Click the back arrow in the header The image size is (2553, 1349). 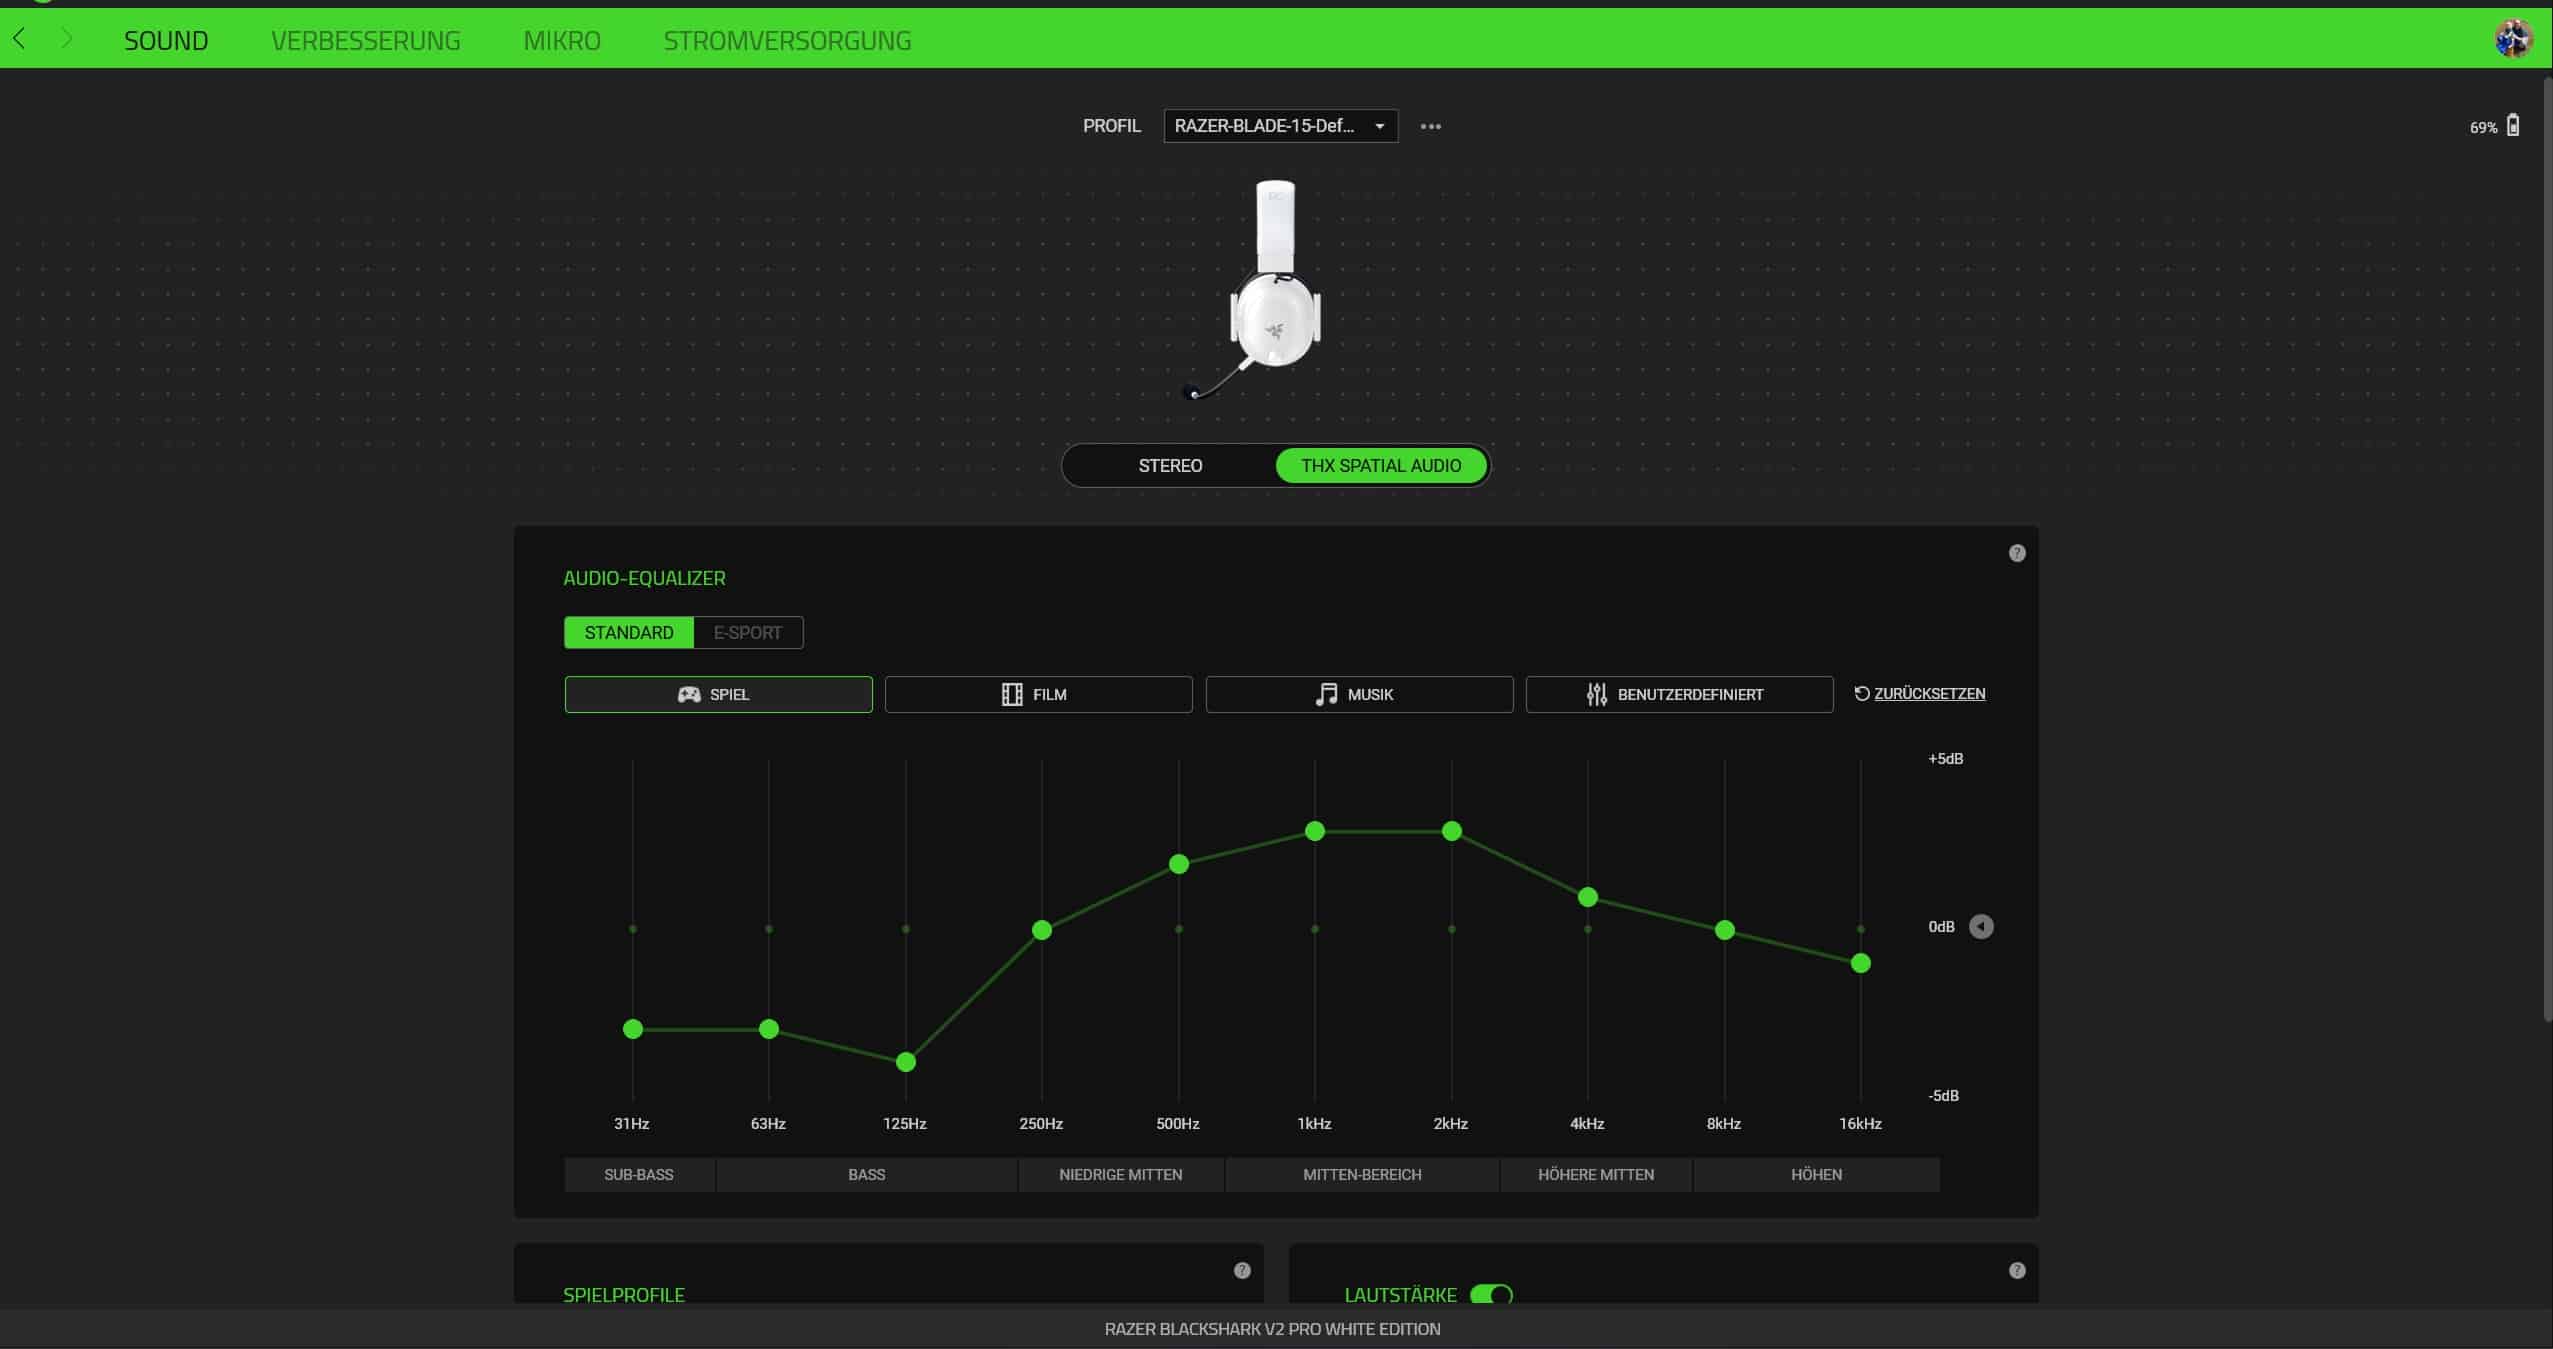[19, 39]
